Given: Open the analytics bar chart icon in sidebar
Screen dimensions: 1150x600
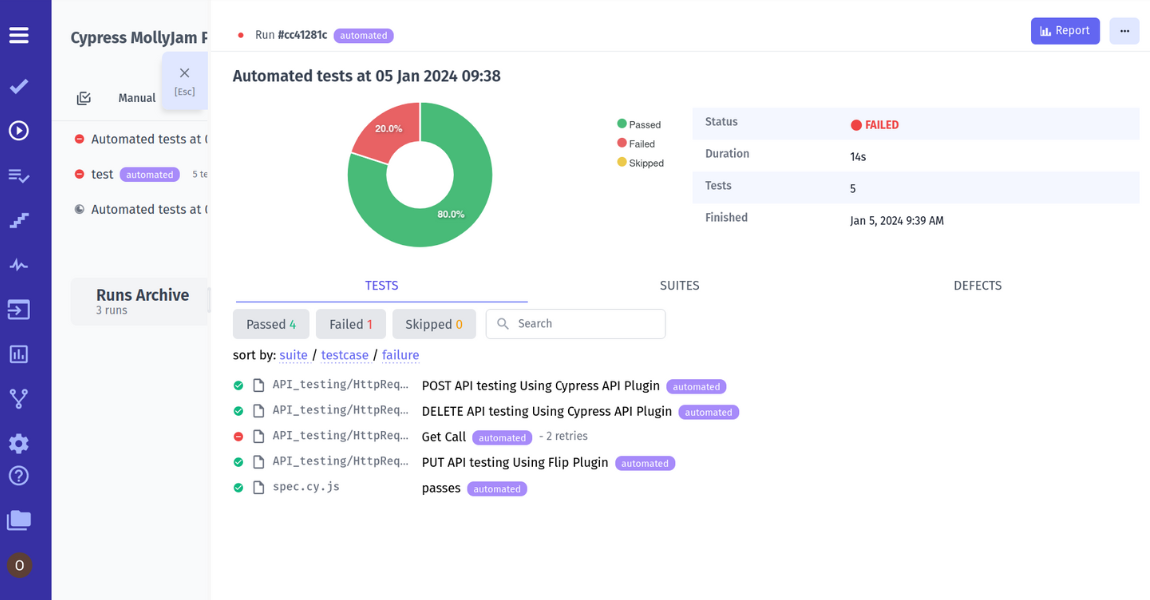Looking at the screenshot, I should point(18,354).
